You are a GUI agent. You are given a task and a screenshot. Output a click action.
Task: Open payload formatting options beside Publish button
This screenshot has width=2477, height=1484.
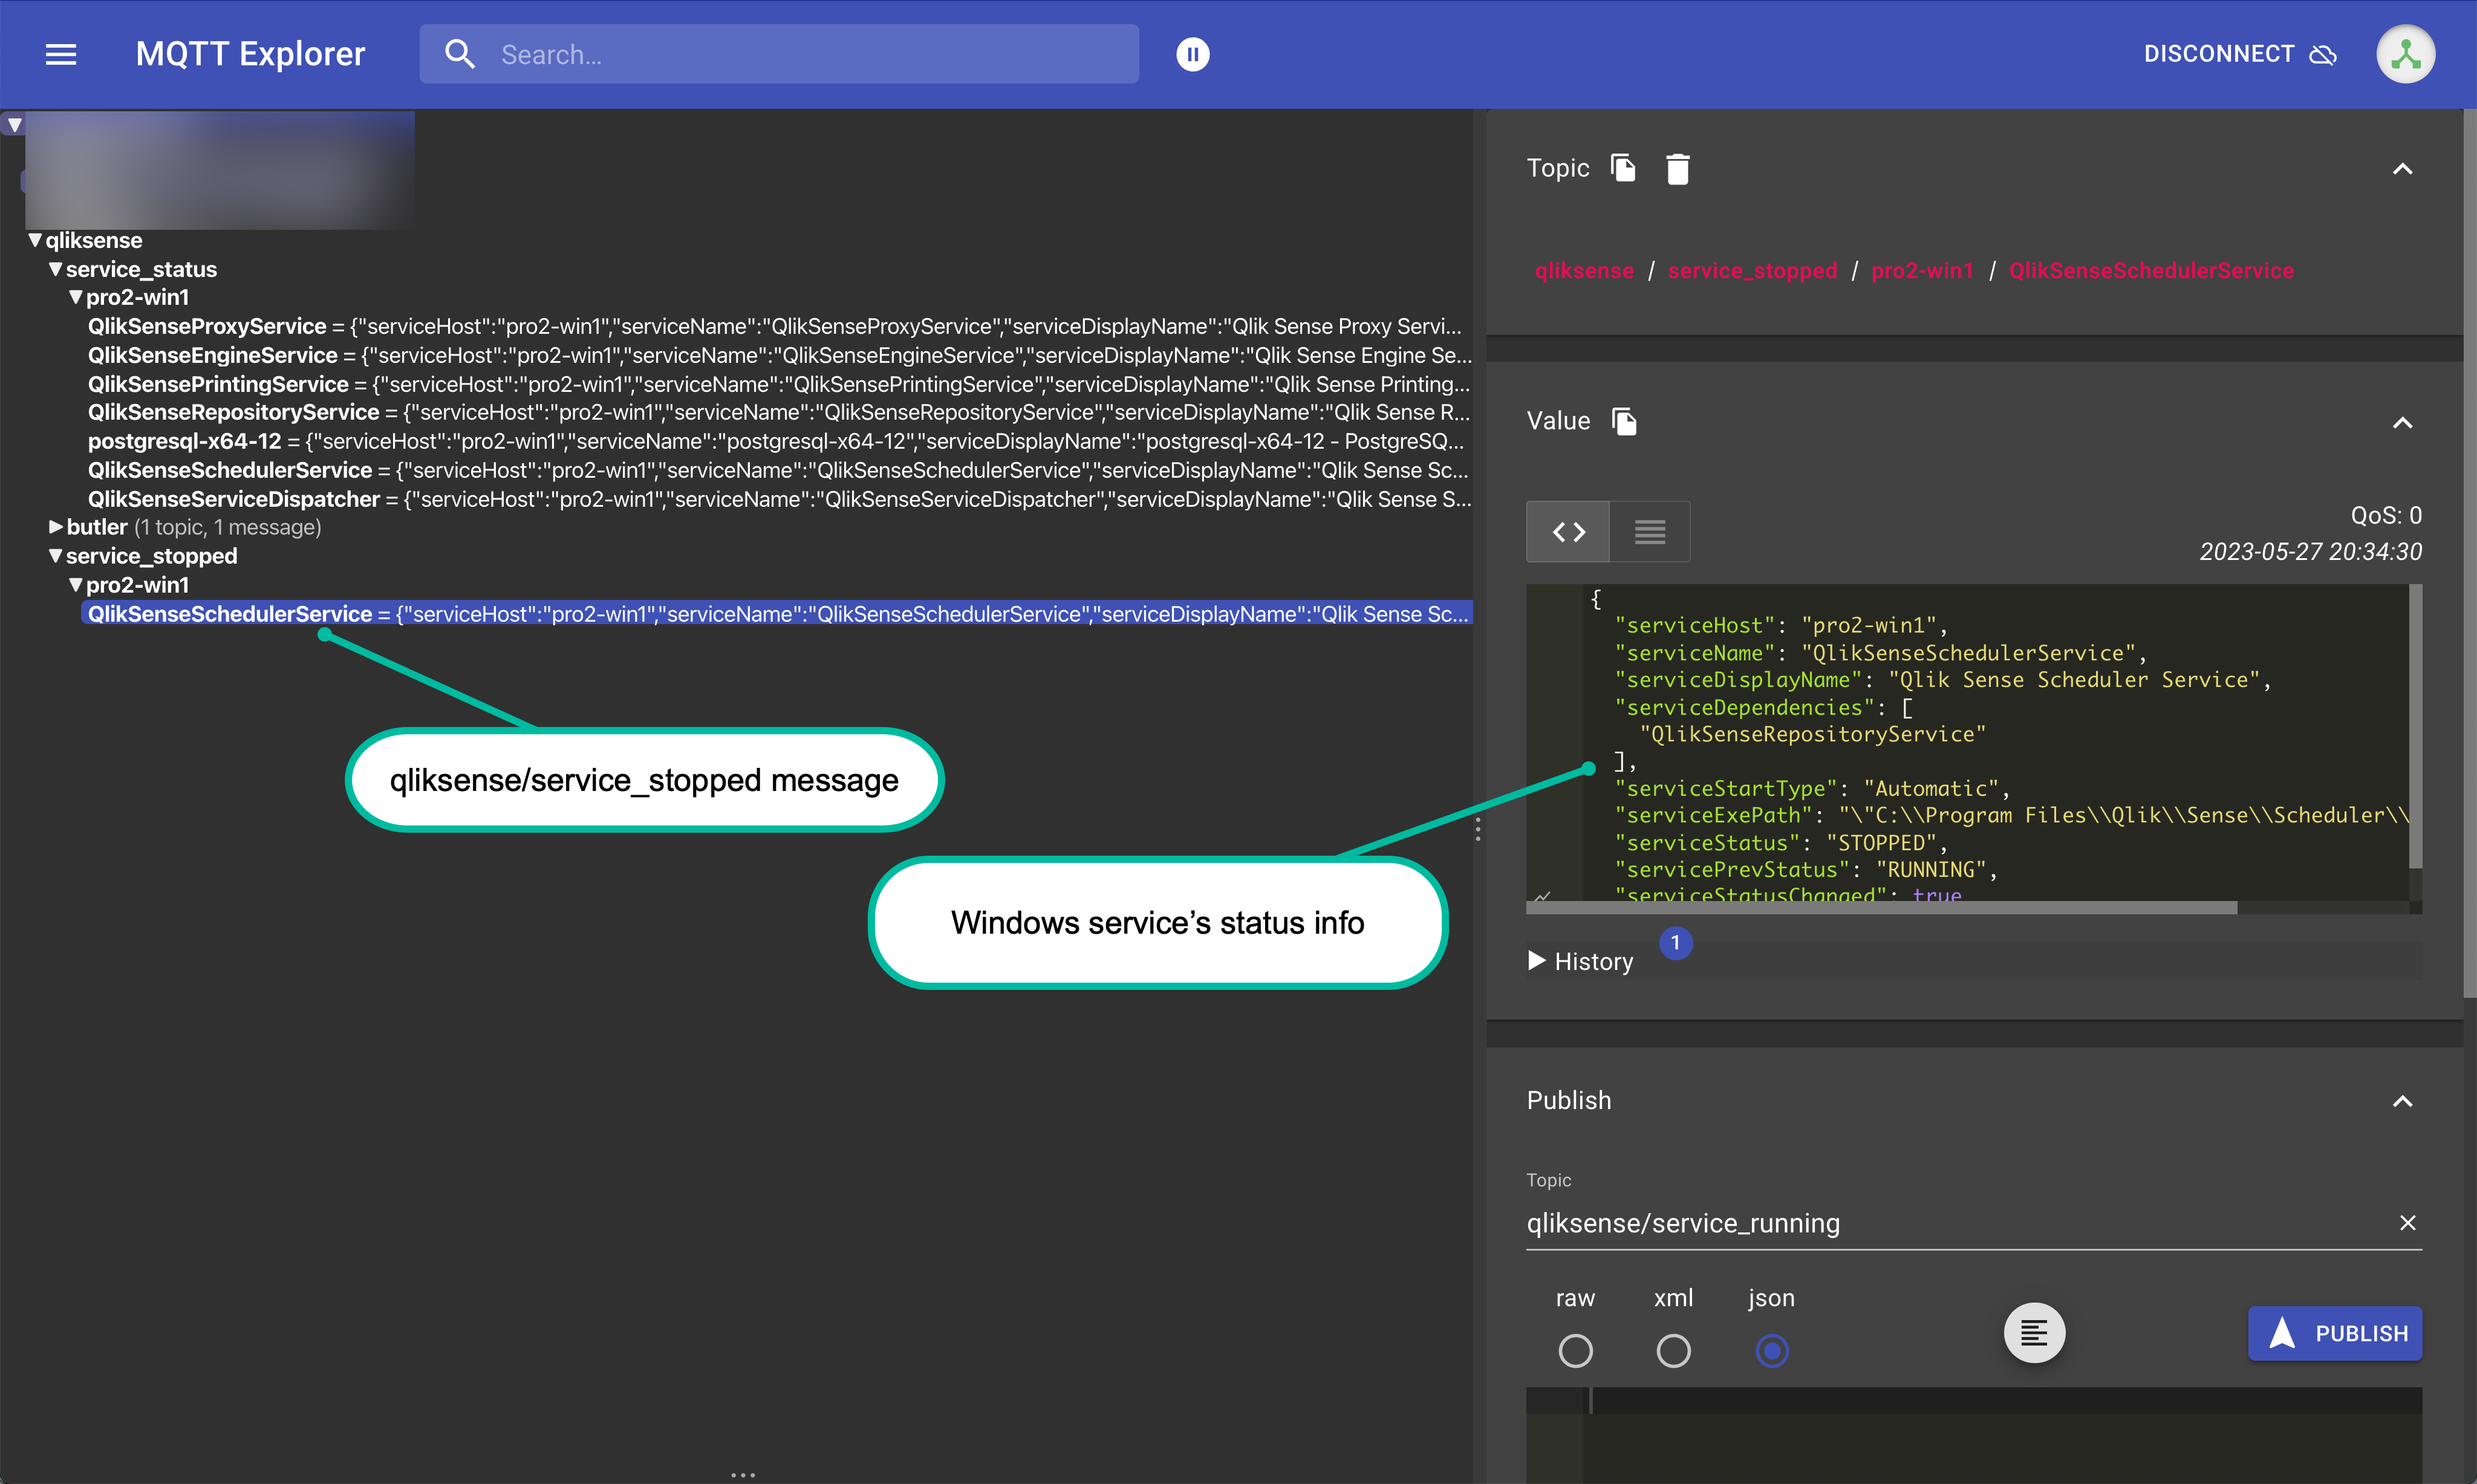[x=2034, y=1333]
